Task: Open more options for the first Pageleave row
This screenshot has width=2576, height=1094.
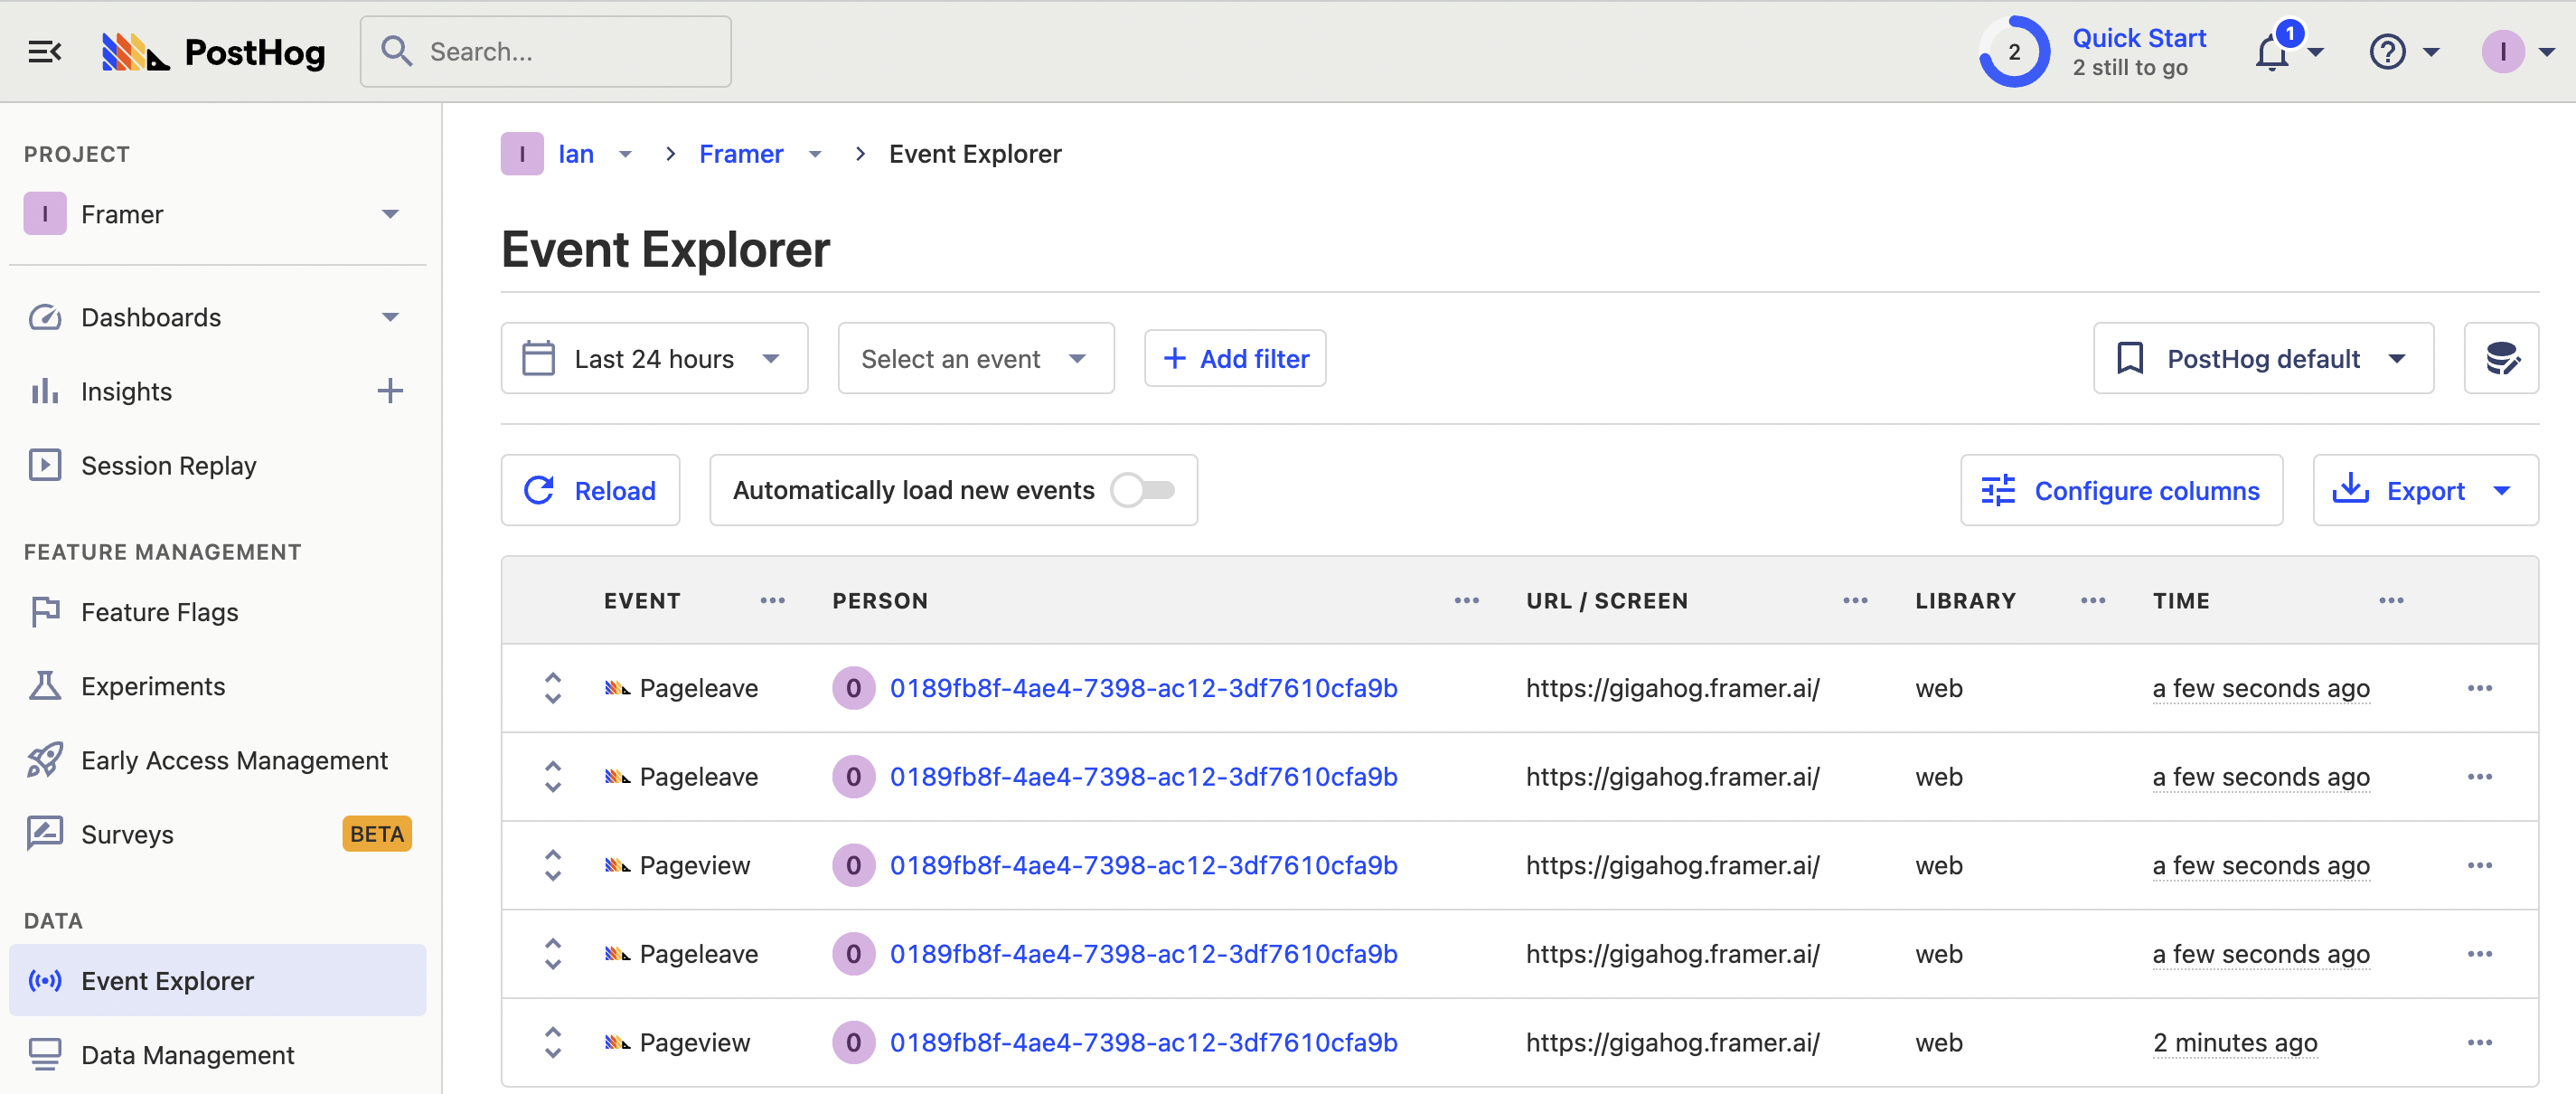Action: 2479,688
